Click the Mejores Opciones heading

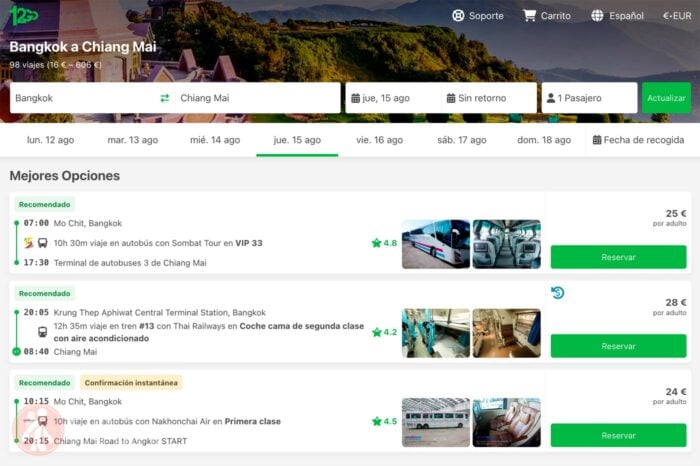tap(65, 176)
